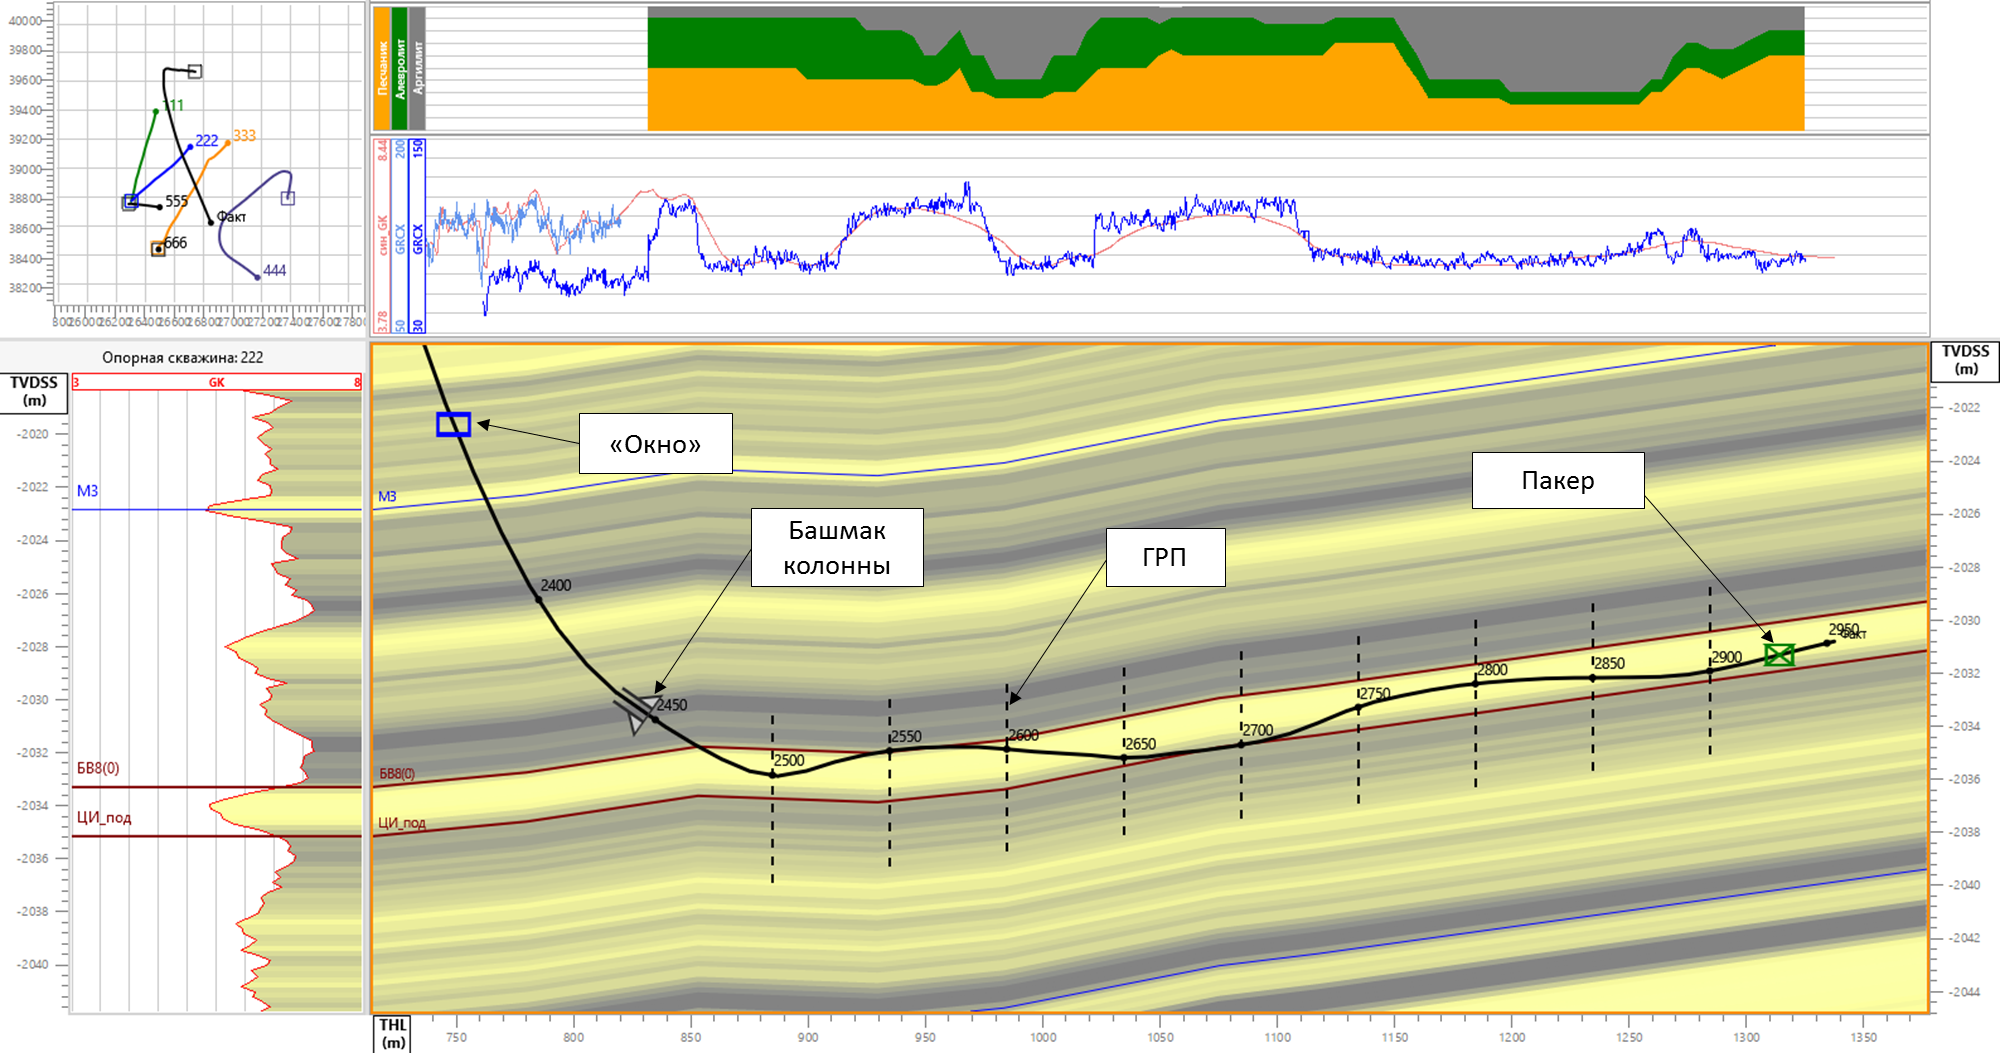Click the square end marker of well 444 in the map
Viewport: 2000px width, 1053px height.
[x=288, y=198]
